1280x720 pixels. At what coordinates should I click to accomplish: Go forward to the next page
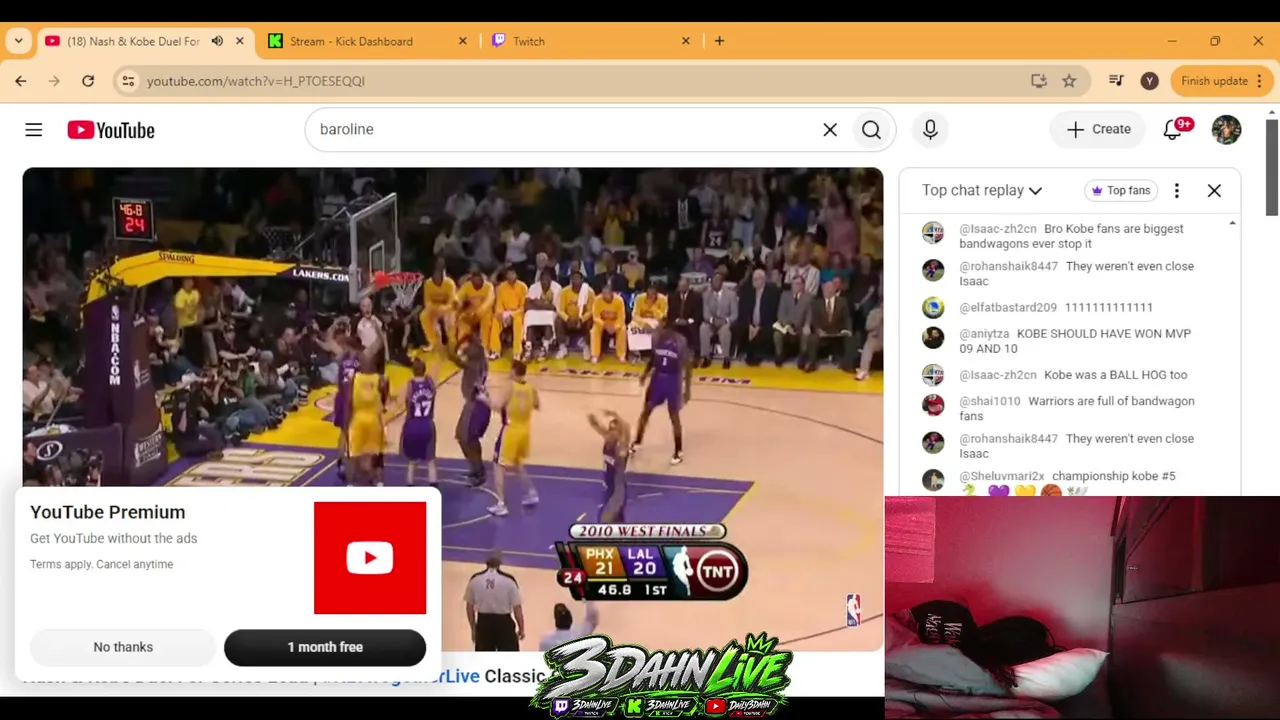pyautogui.click(x=54, y=81)
